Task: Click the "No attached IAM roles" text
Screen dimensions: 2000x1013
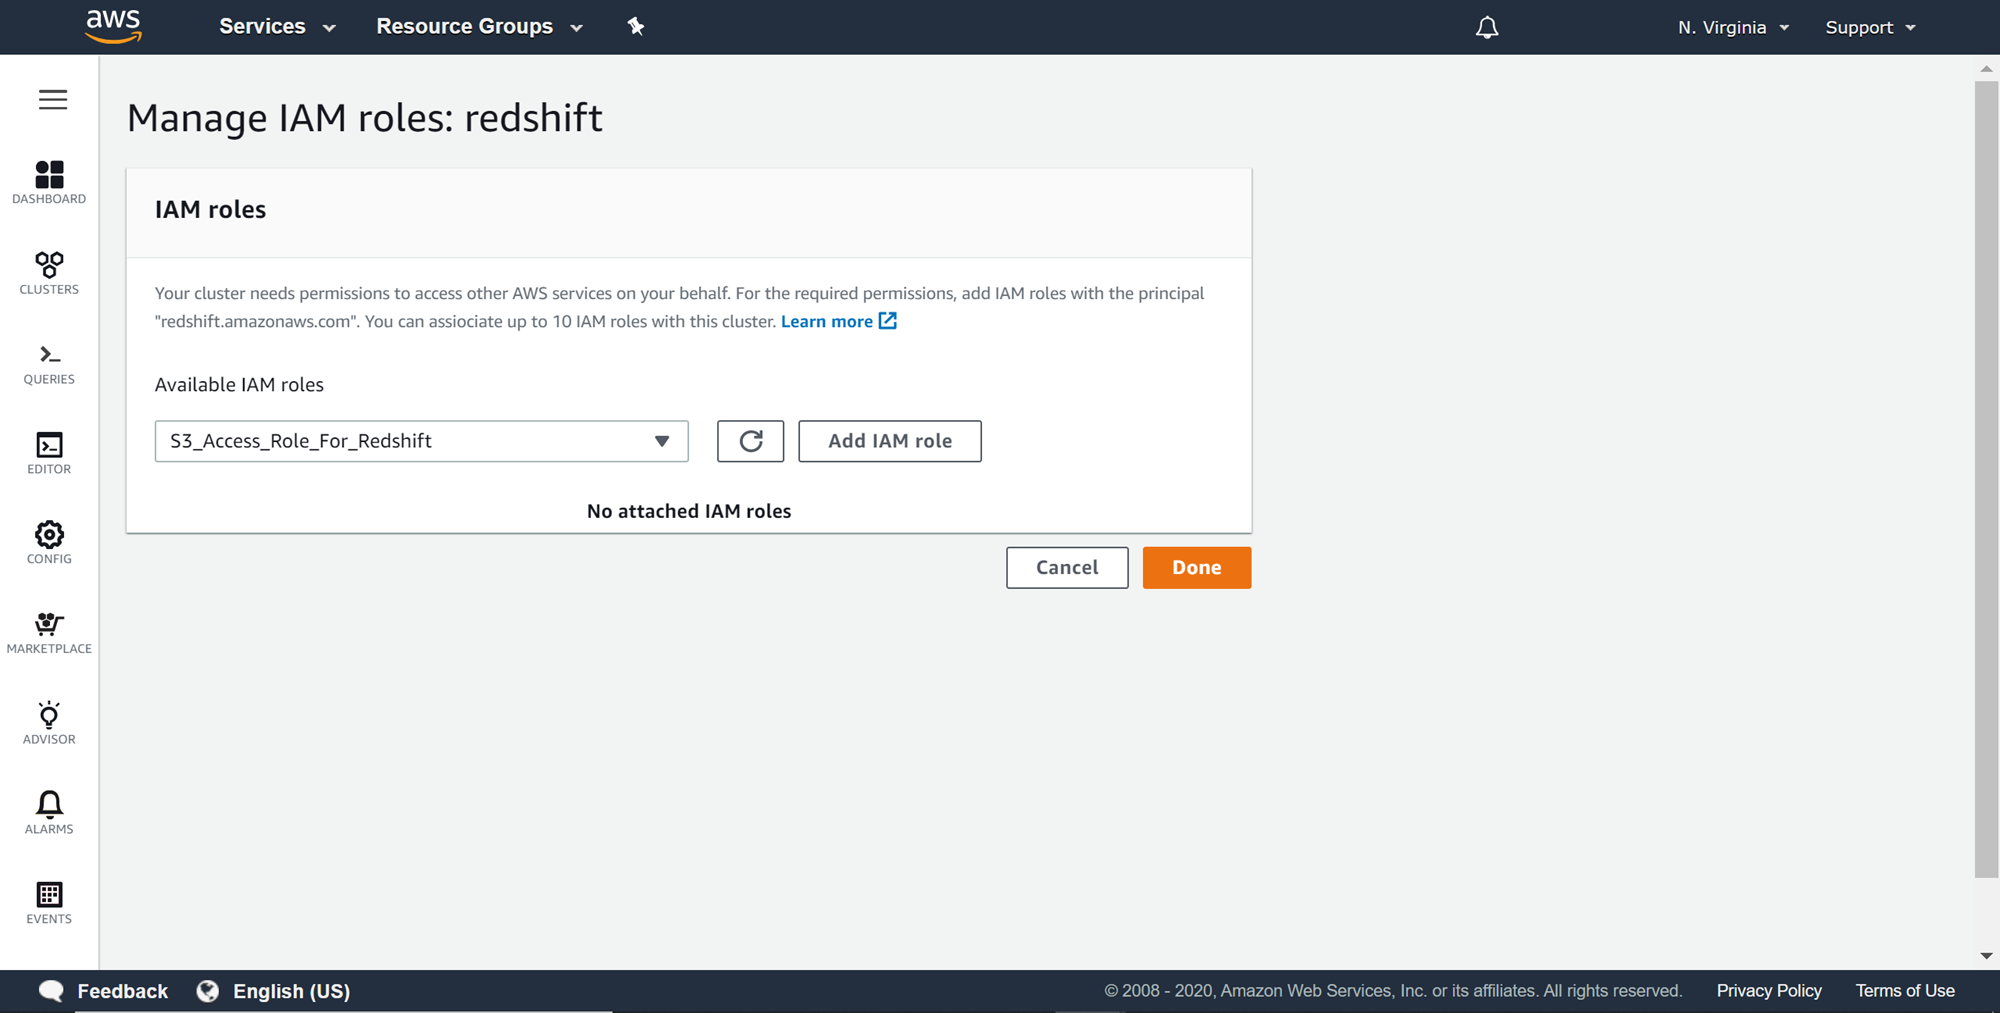Action: point(689,511)
